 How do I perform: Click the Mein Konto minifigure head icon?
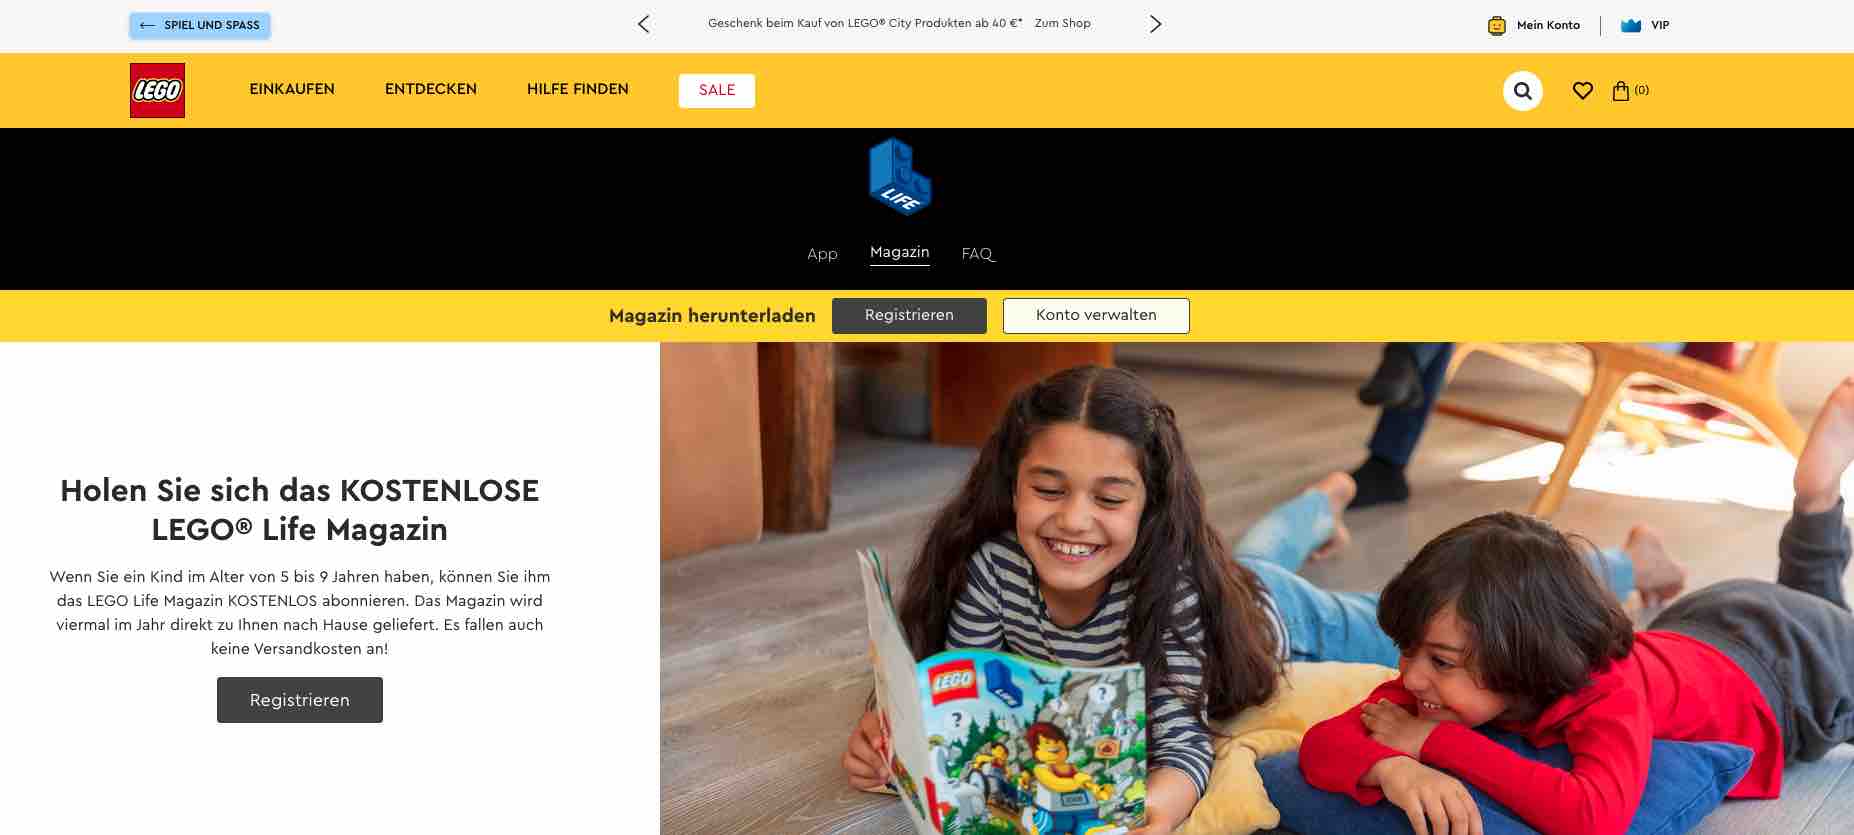pos(1496,26)
